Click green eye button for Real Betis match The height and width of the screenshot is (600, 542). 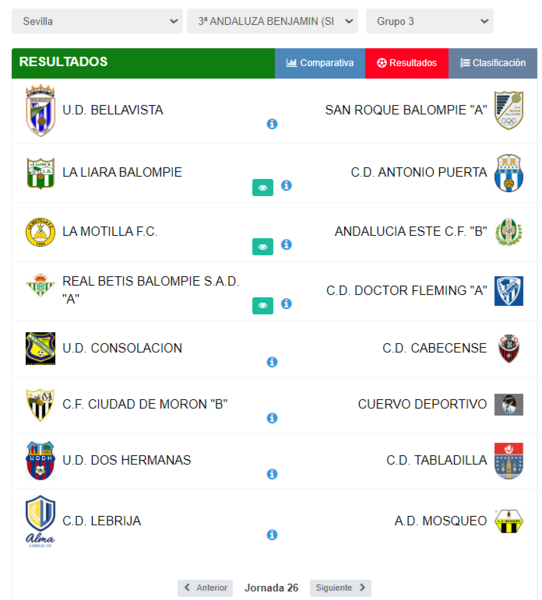[x=263, y=305]
